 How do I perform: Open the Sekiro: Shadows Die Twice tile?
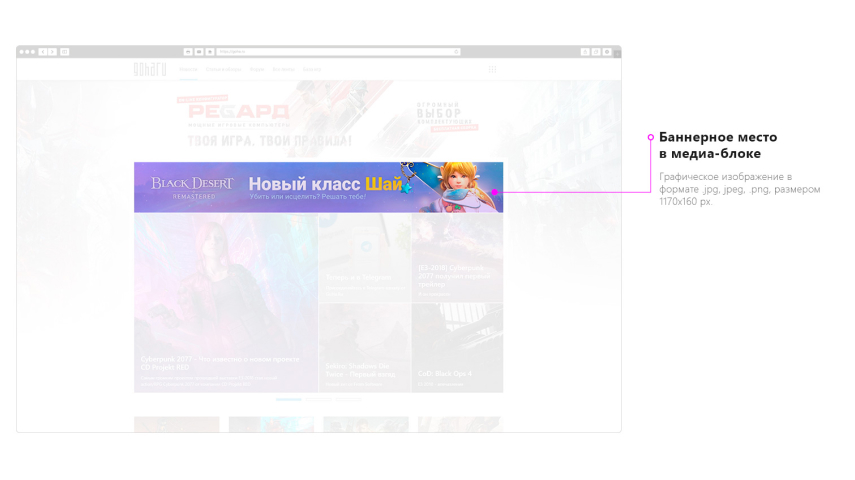click(x=365, y=348)
